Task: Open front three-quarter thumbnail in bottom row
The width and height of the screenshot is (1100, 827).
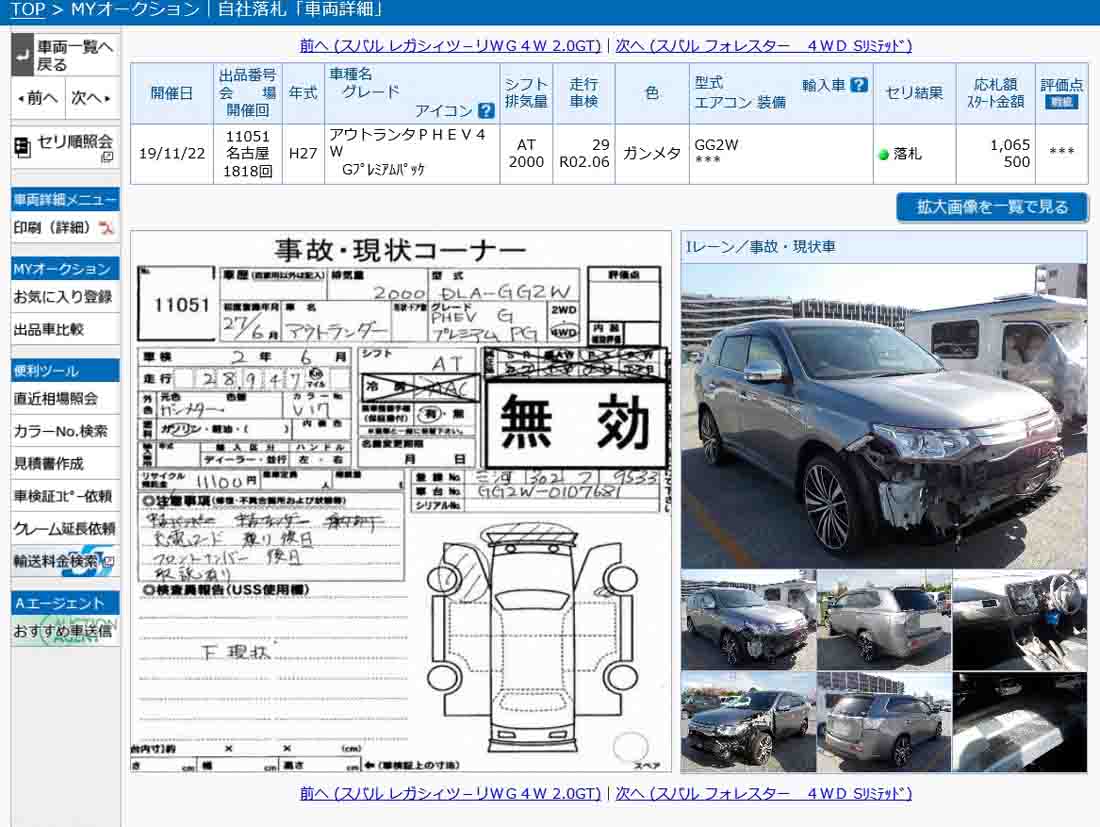Action: point(748,722)
